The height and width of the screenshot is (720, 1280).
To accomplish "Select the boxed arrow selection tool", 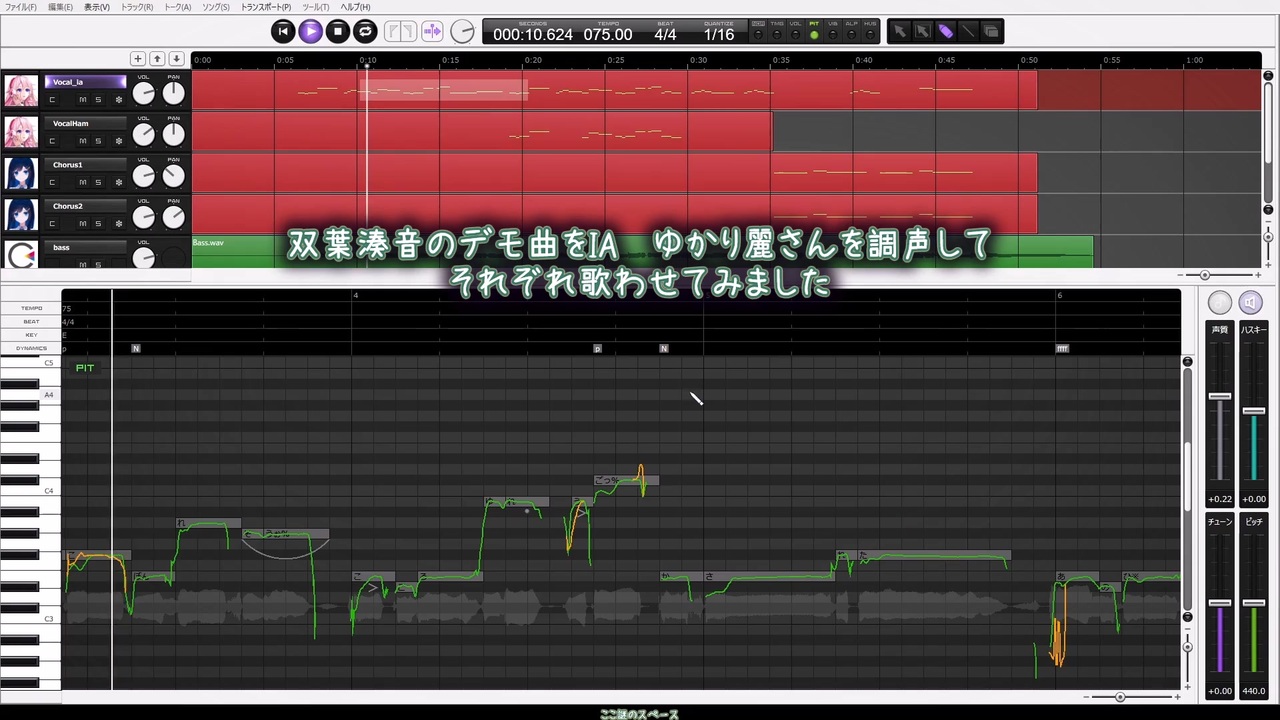I will point(923,31).
